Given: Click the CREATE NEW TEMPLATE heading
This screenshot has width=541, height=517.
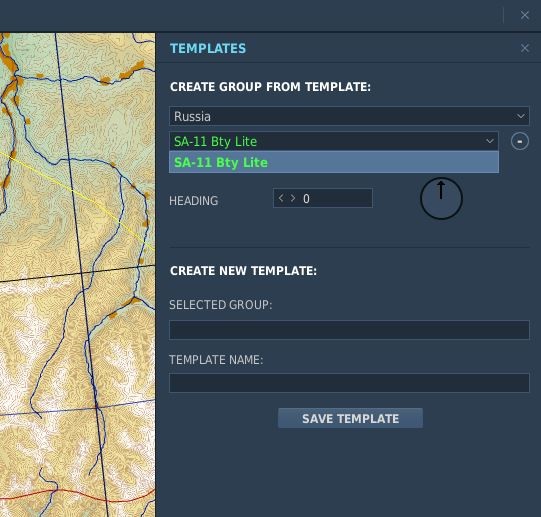Looking at the screenshot, I should tap(243, 271).
